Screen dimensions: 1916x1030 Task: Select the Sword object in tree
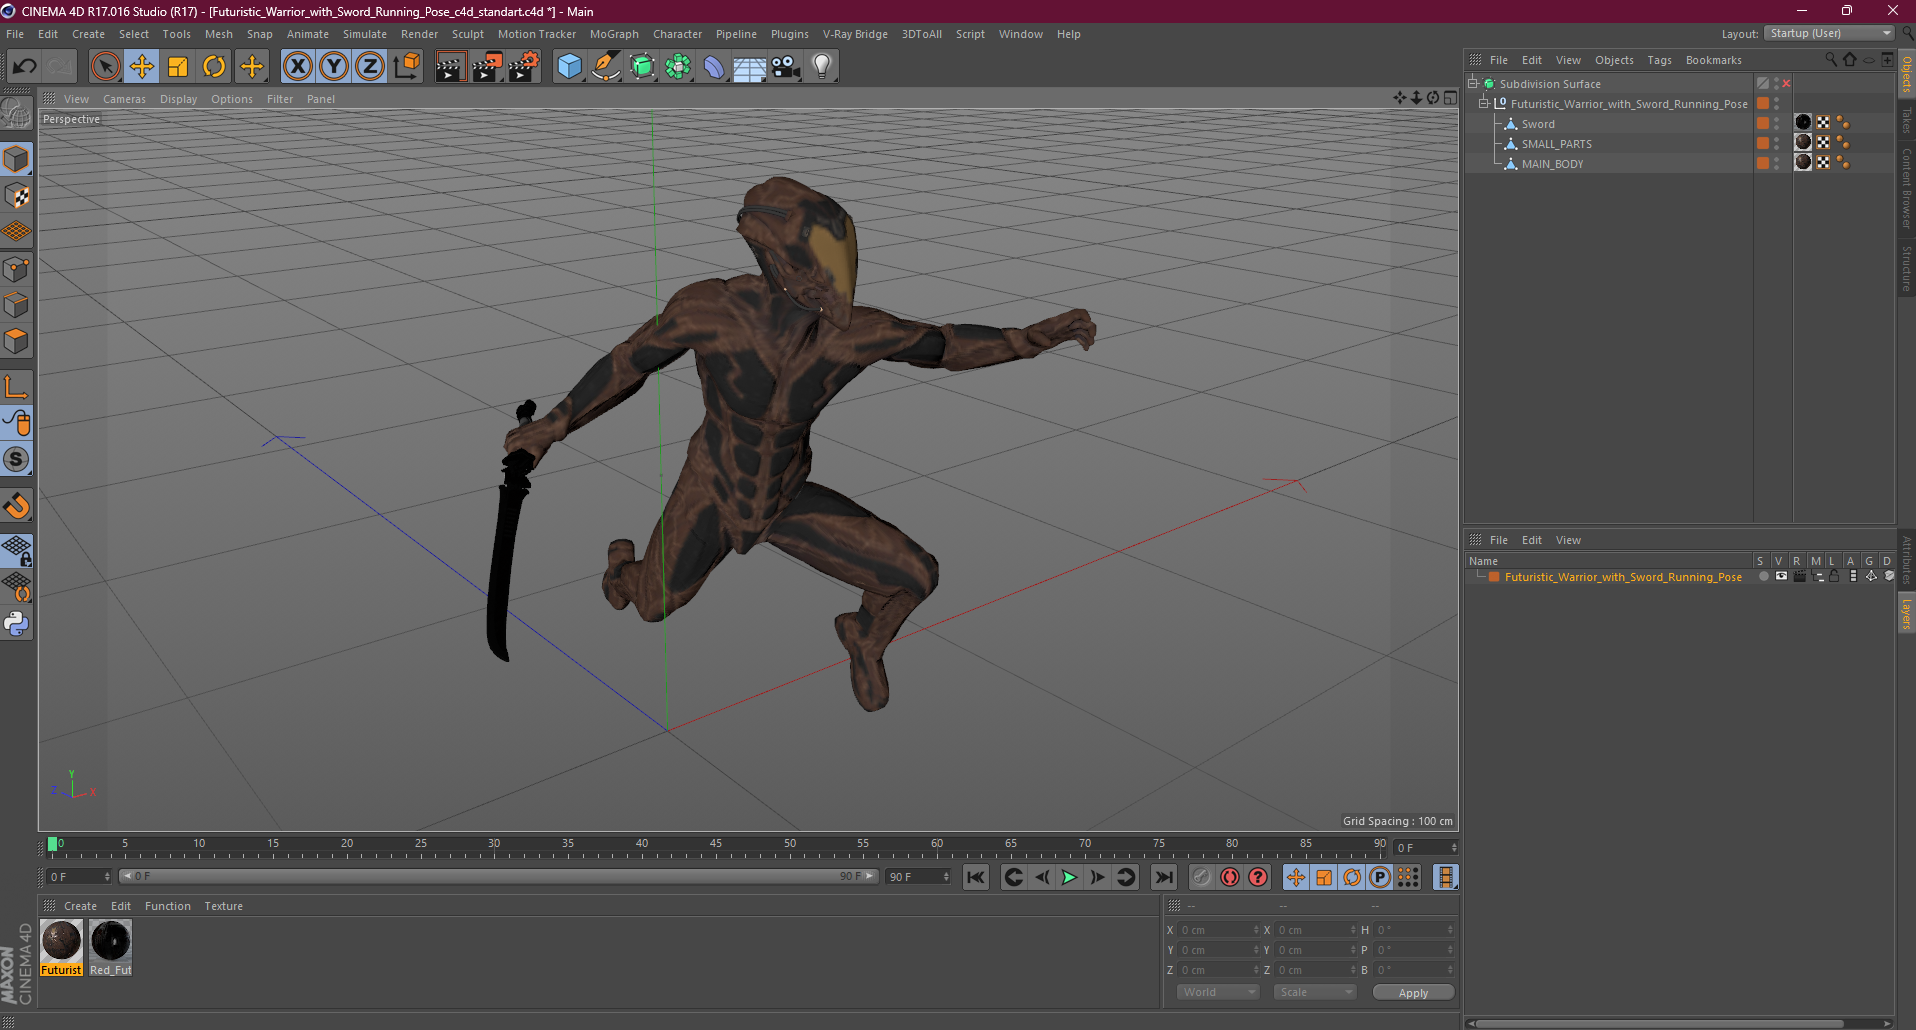[x=1538, y=124]
